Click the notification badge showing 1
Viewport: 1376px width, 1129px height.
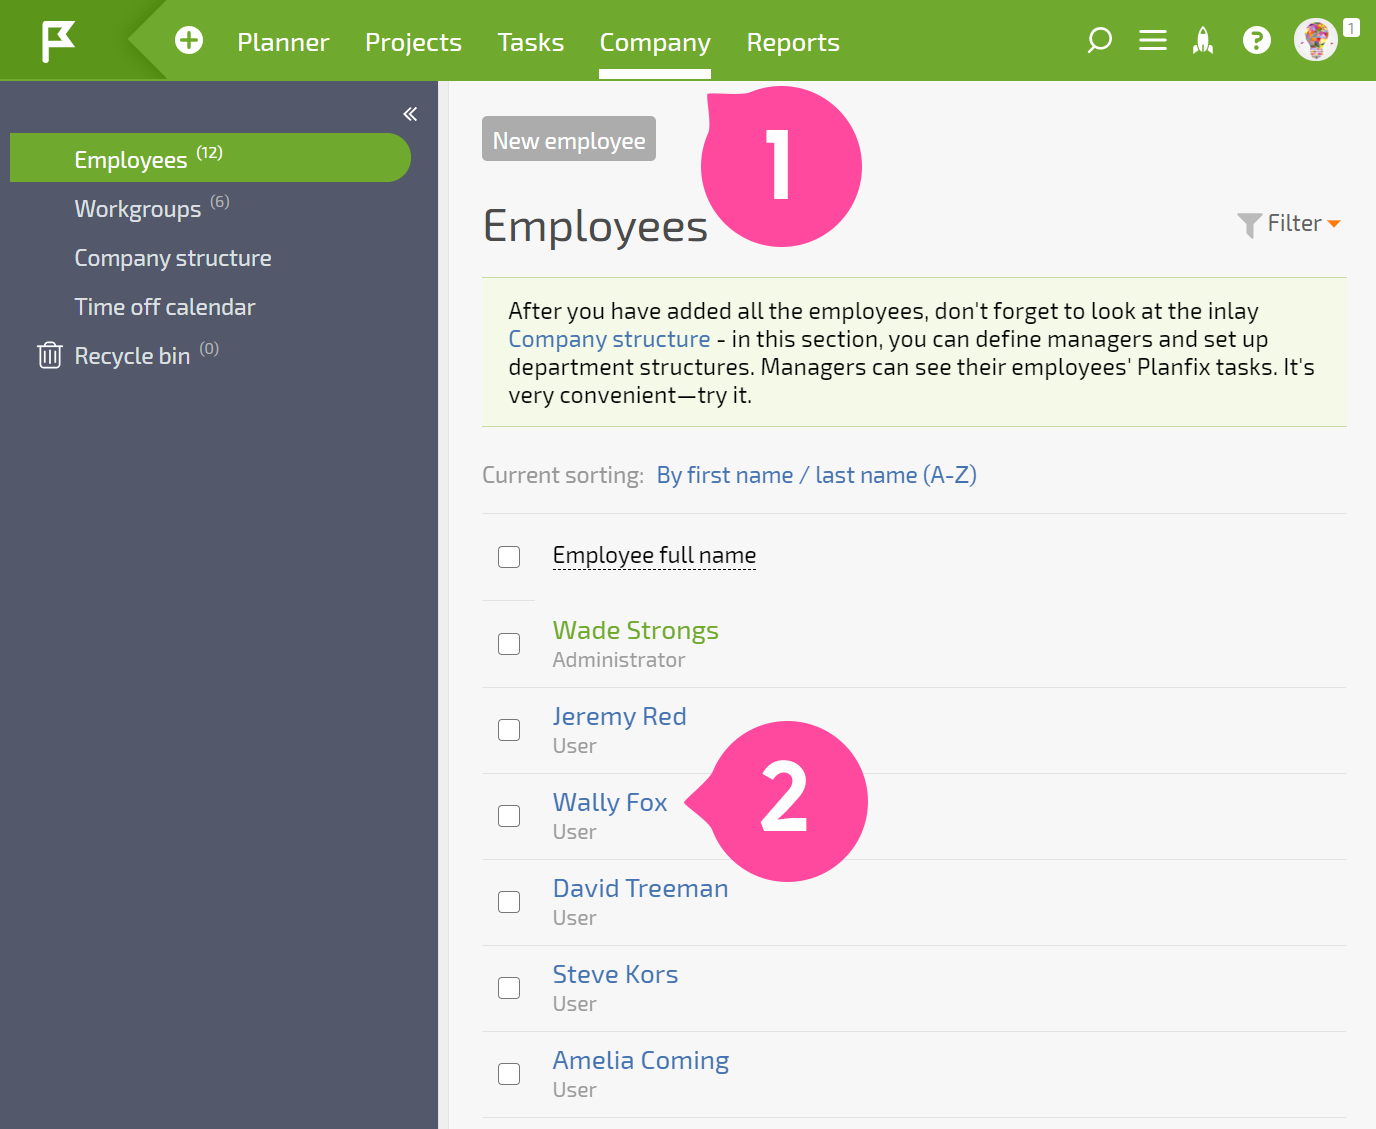tap(1351, 28)
